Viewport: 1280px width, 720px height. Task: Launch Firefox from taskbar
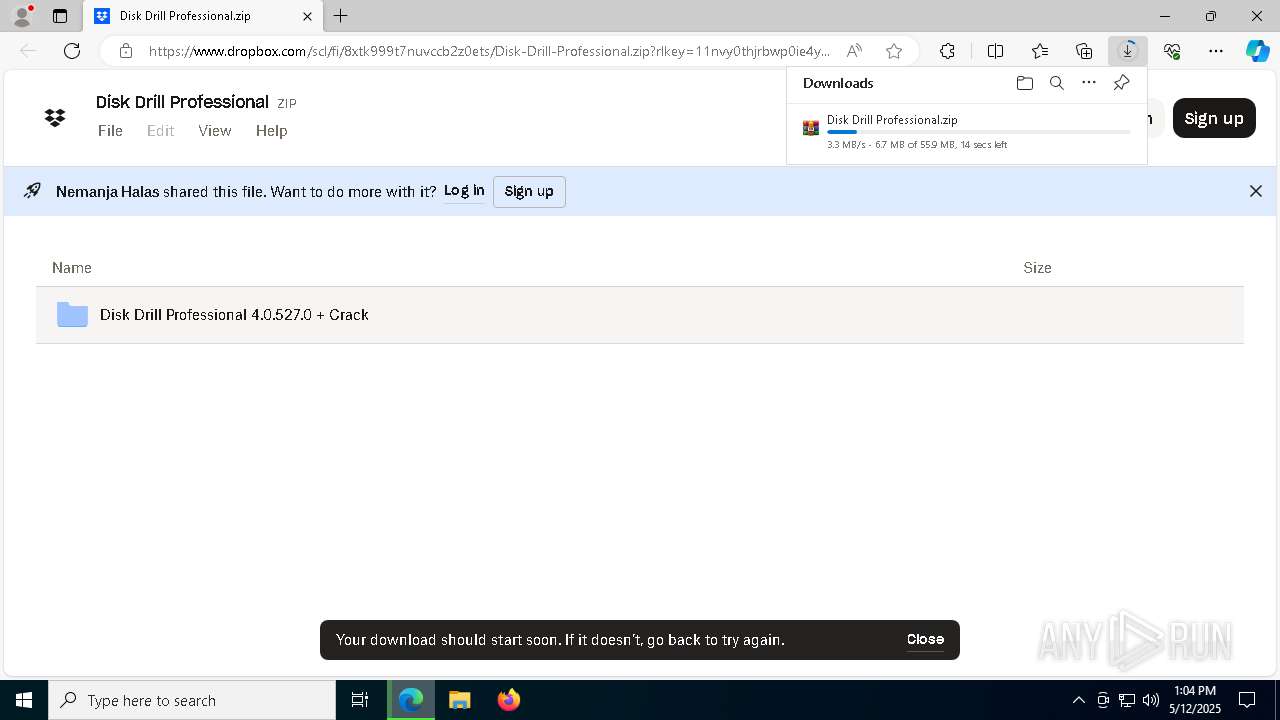[509, 700]
